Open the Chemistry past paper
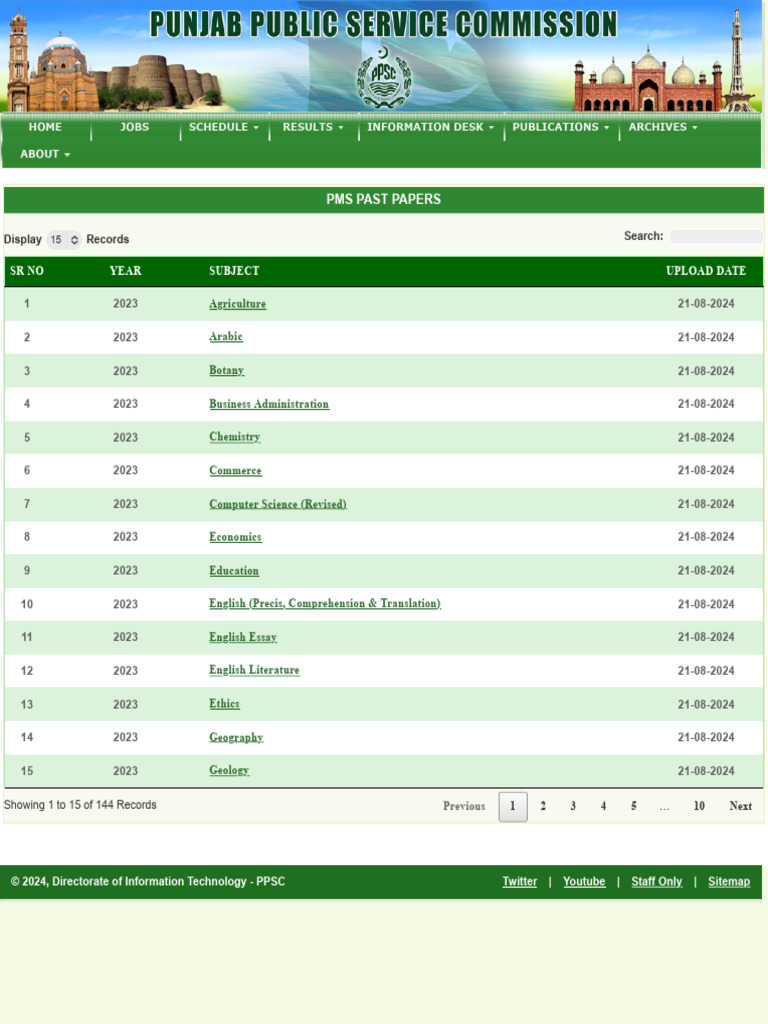The image size is (768, 1024). [234, 437]
